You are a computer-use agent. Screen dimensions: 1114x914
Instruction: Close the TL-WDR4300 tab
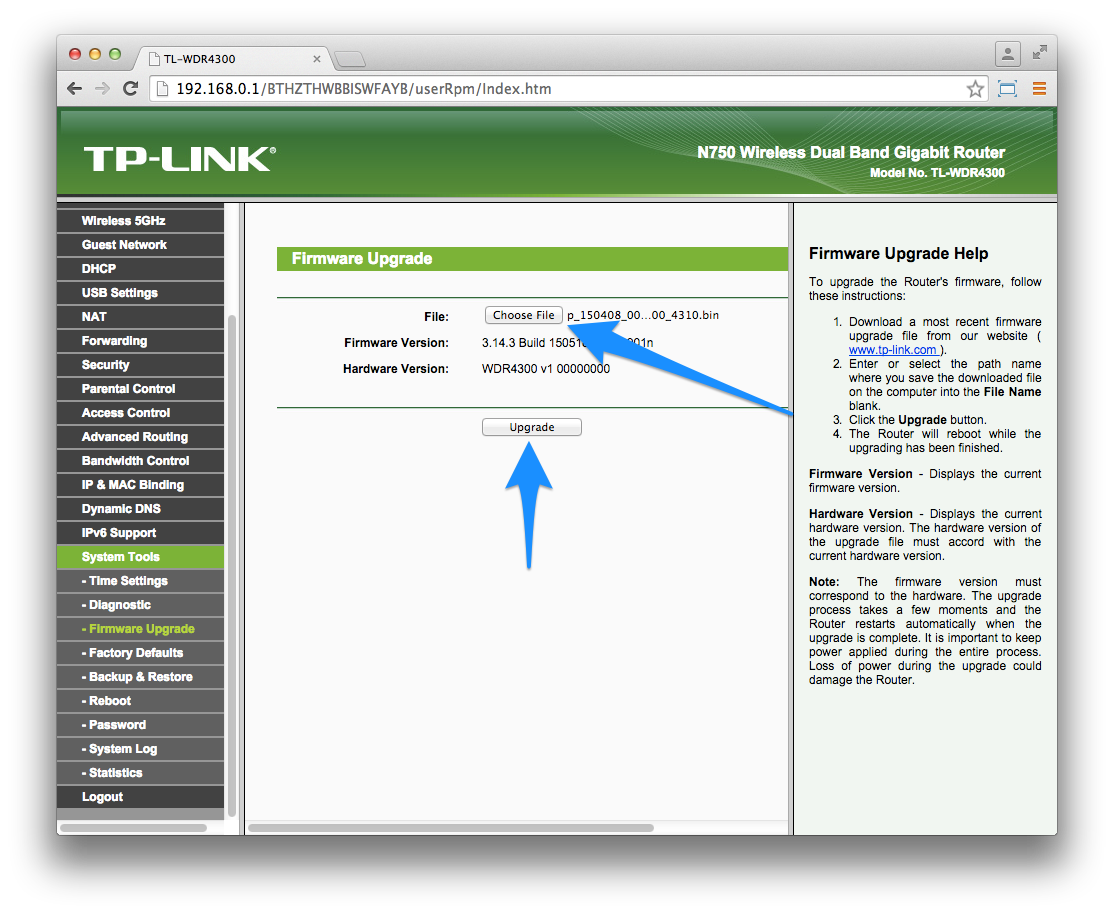[x=317, y=59]
